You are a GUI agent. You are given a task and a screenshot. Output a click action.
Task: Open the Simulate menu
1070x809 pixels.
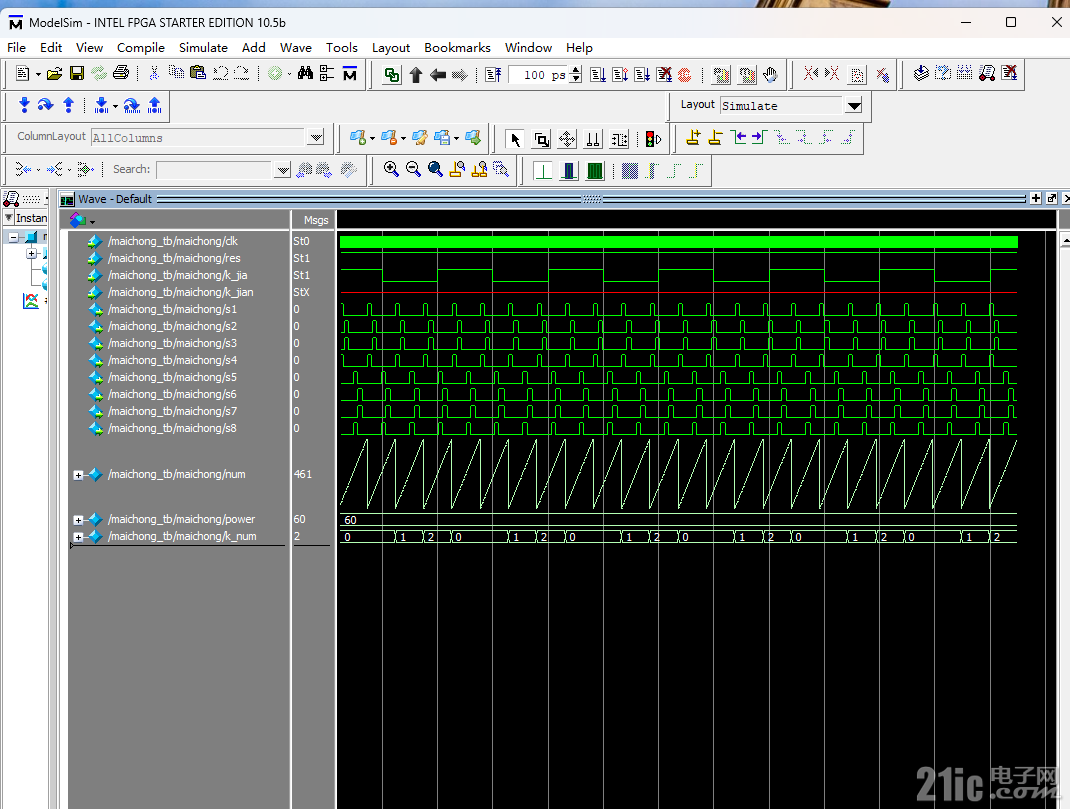203,48
